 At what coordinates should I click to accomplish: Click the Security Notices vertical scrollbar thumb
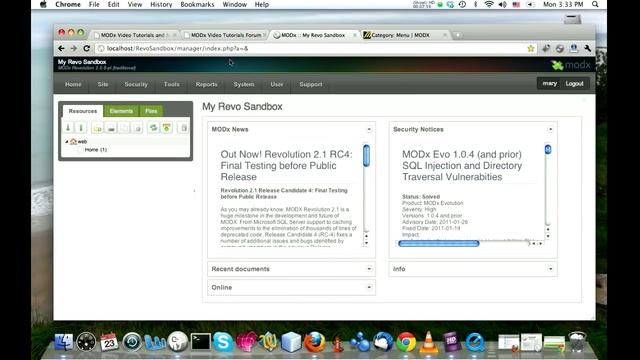click(548, 149)
